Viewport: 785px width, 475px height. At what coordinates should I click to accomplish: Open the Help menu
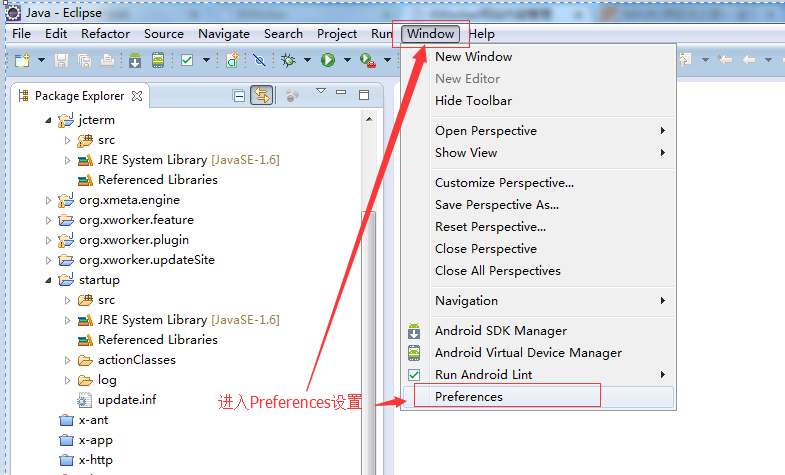(482, 34)
